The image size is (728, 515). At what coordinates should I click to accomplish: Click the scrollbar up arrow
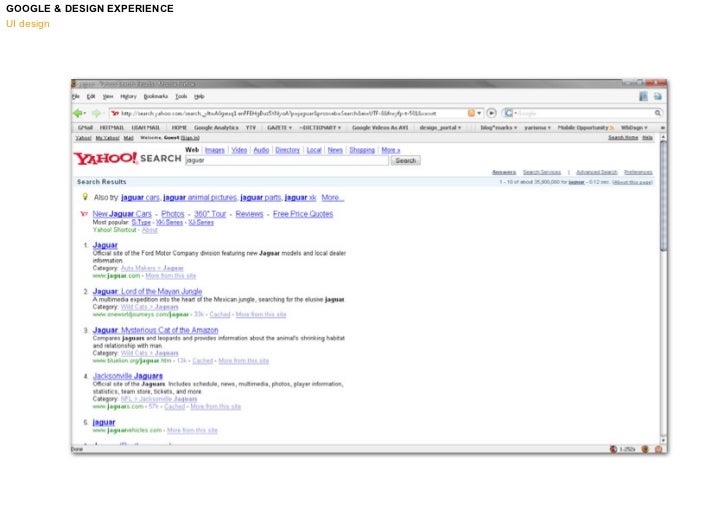(x=663, y=137)
